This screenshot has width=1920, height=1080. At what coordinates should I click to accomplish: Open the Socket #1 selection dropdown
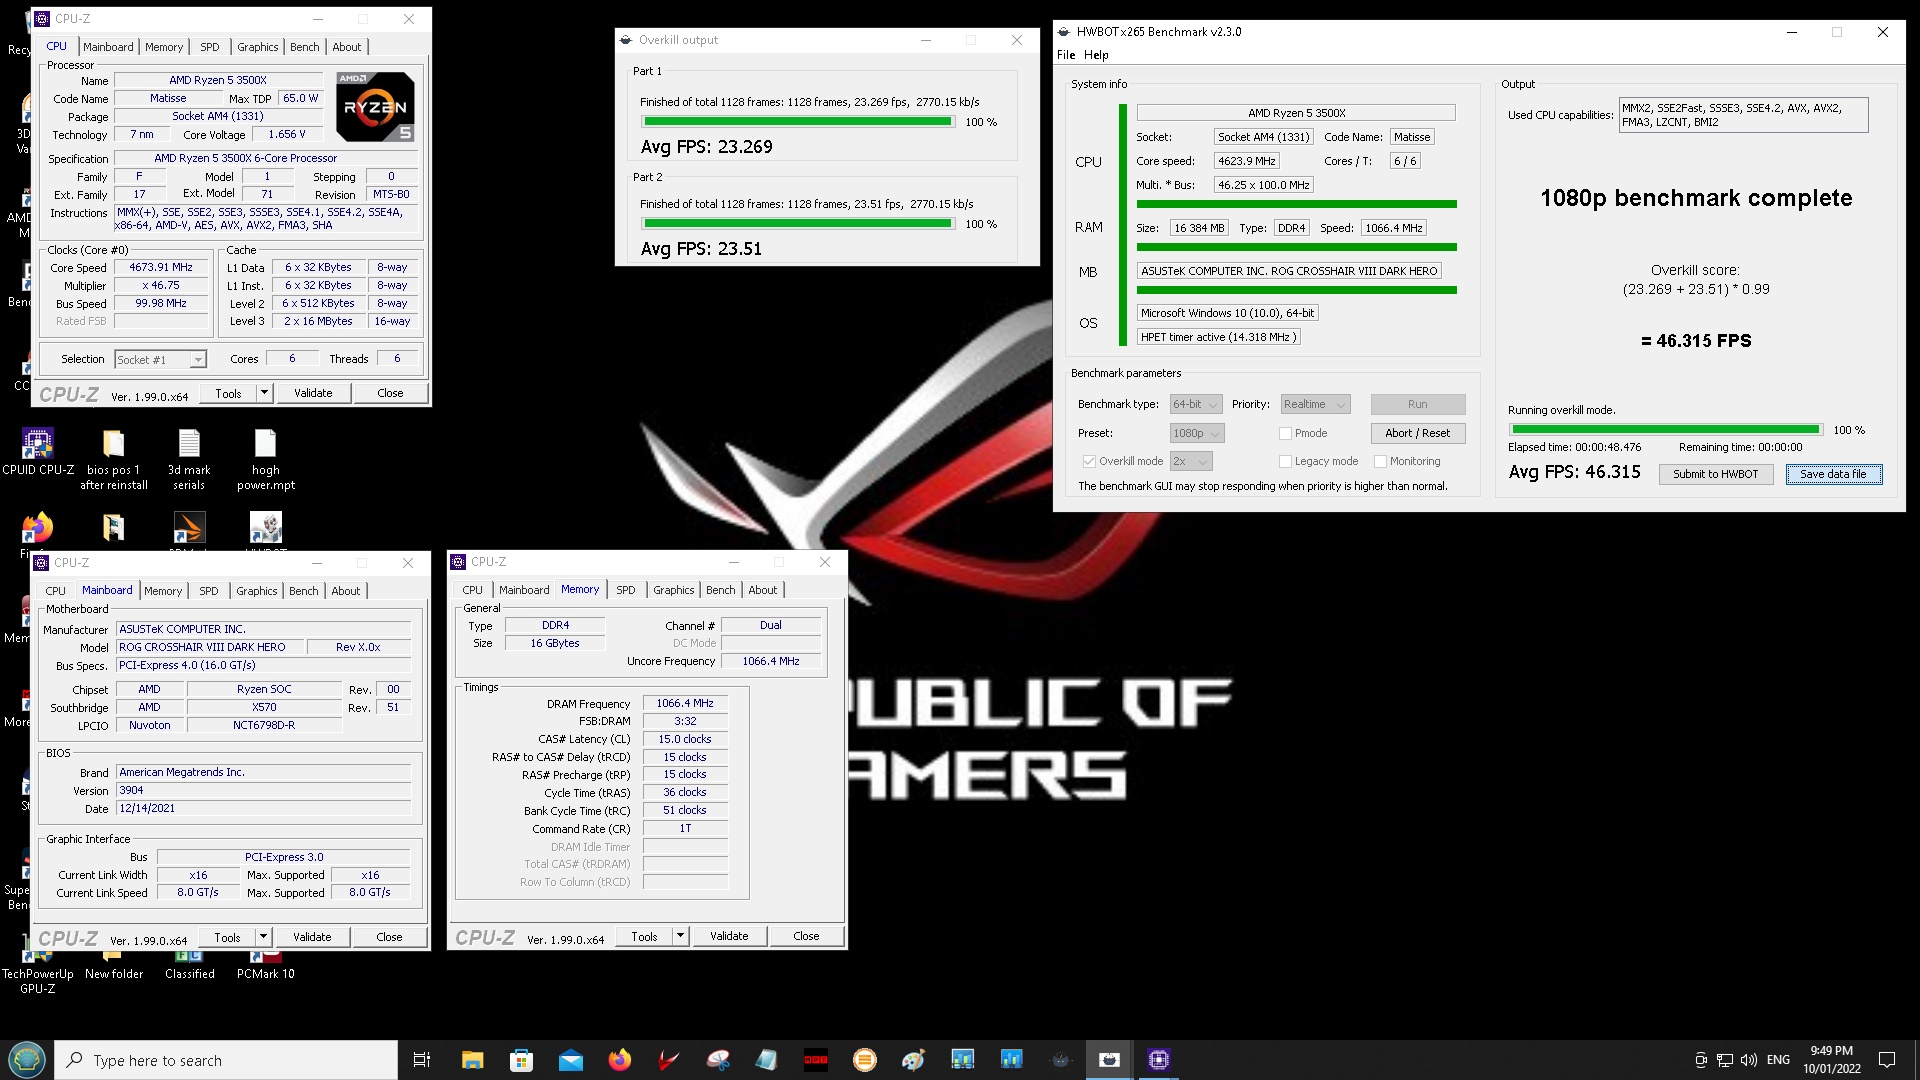coord(160,359)
